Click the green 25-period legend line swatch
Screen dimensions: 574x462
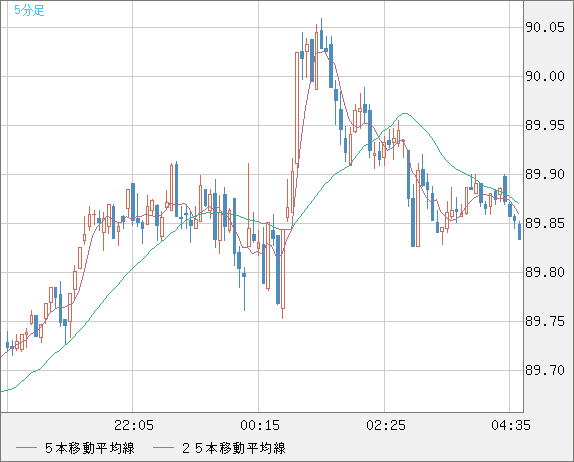tap(163, 448)
